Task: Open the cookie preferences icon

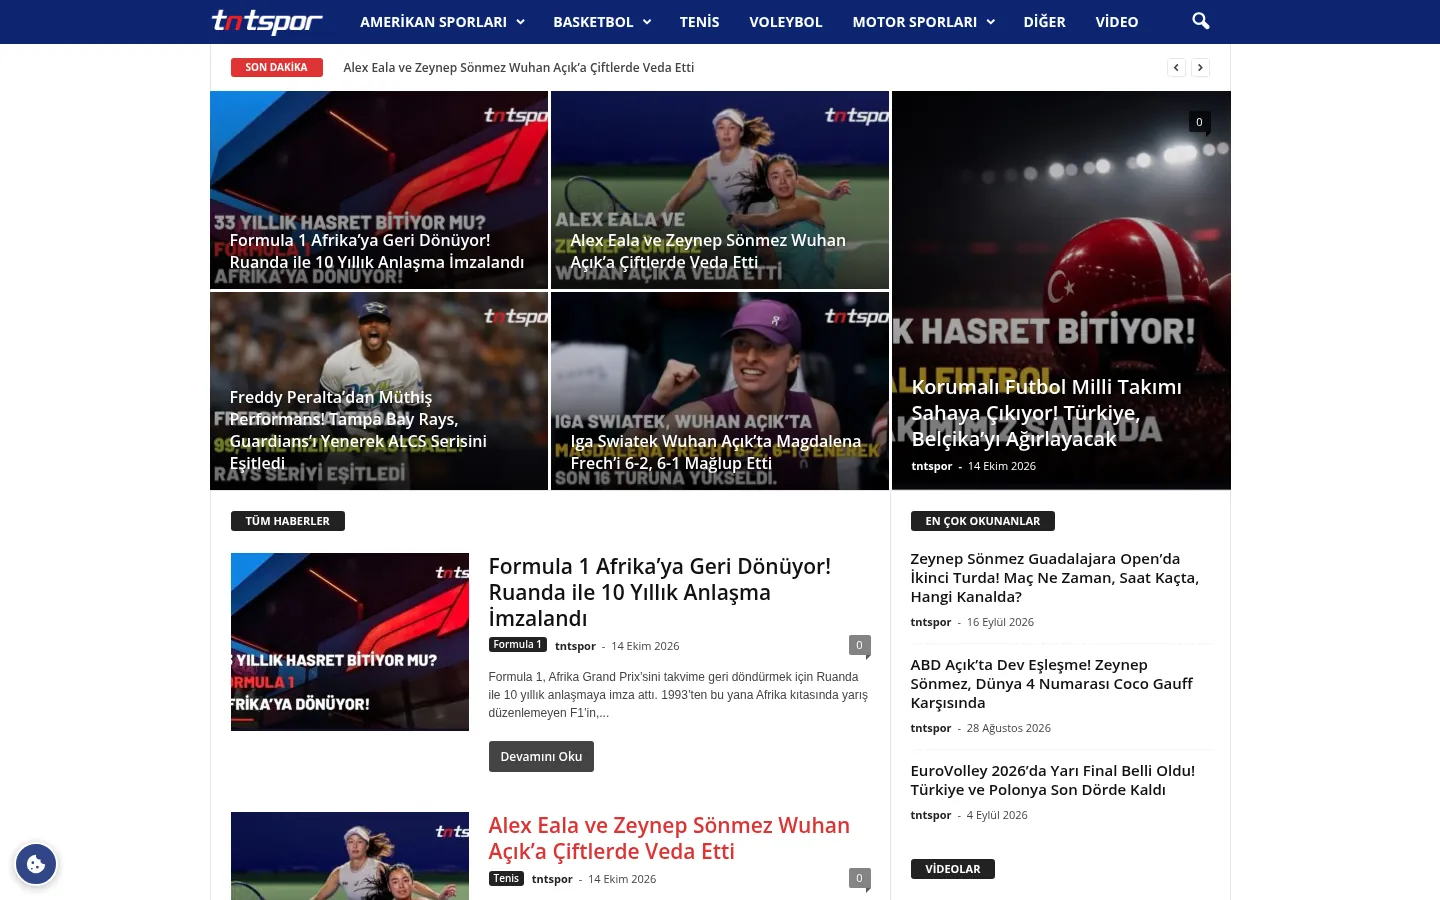Action: tap(36, 864)
